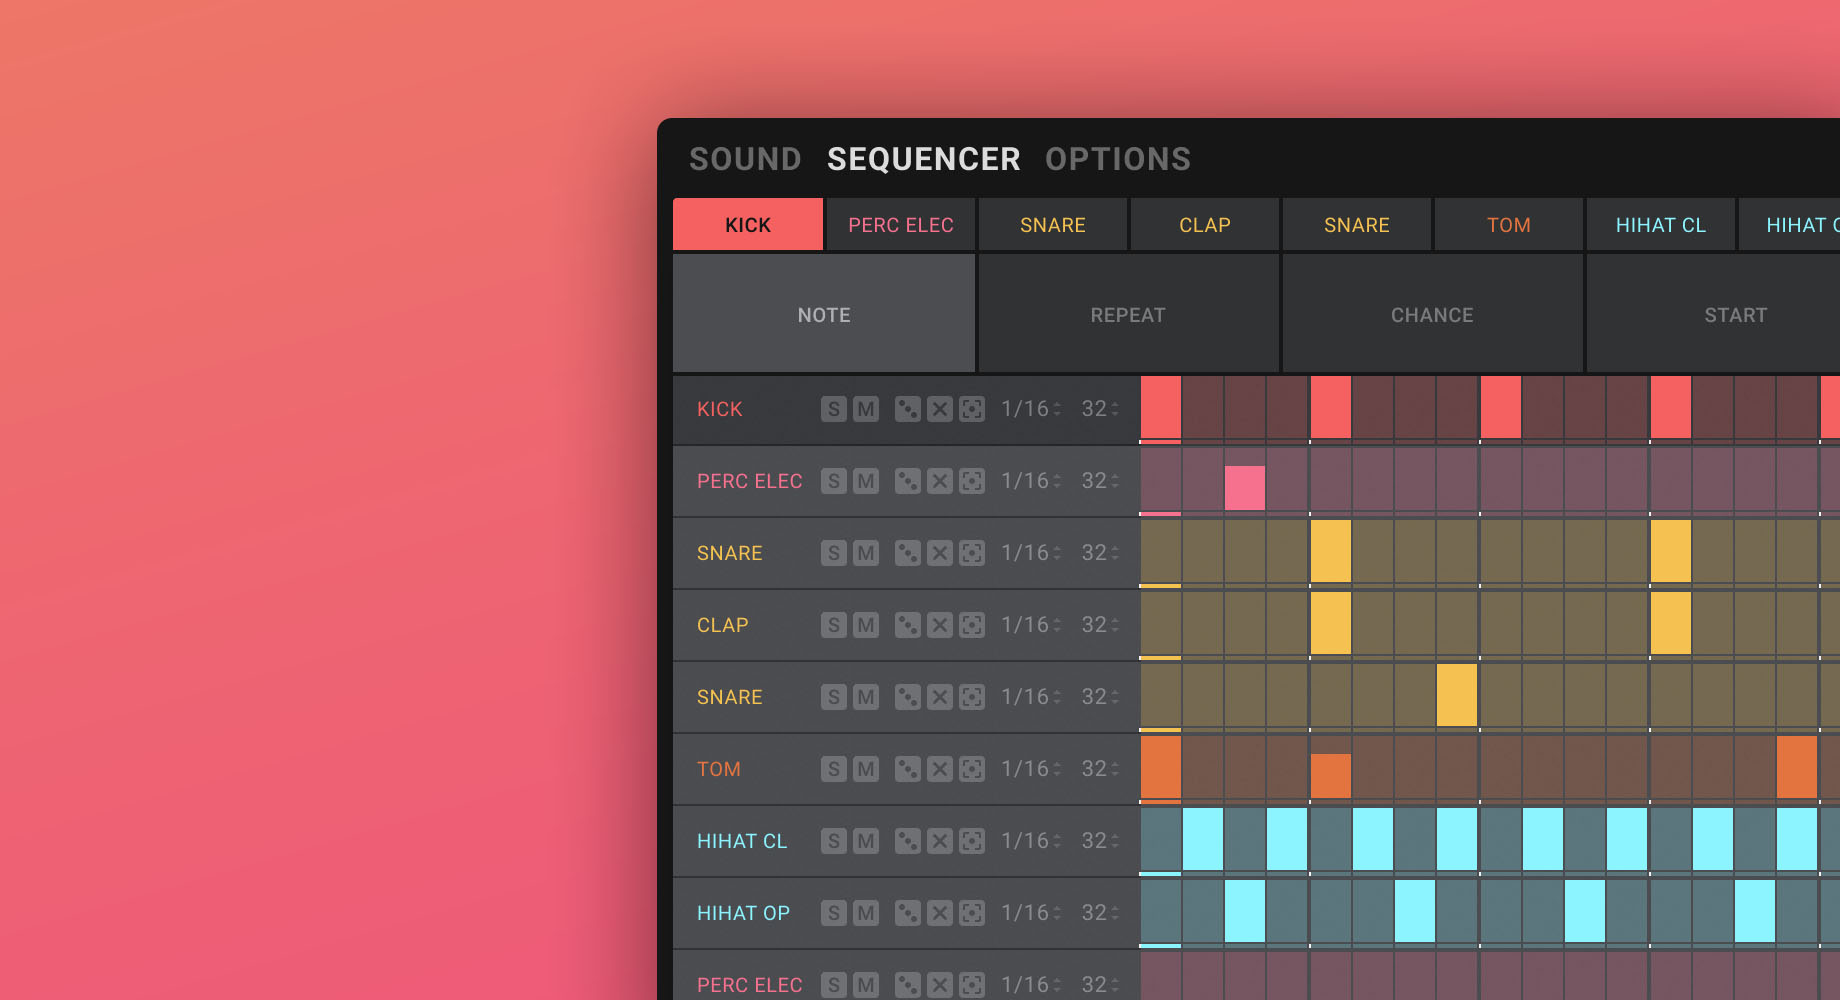Clear the HIHAT CL row pattern

pyautogui.click(x=940, y=841)
